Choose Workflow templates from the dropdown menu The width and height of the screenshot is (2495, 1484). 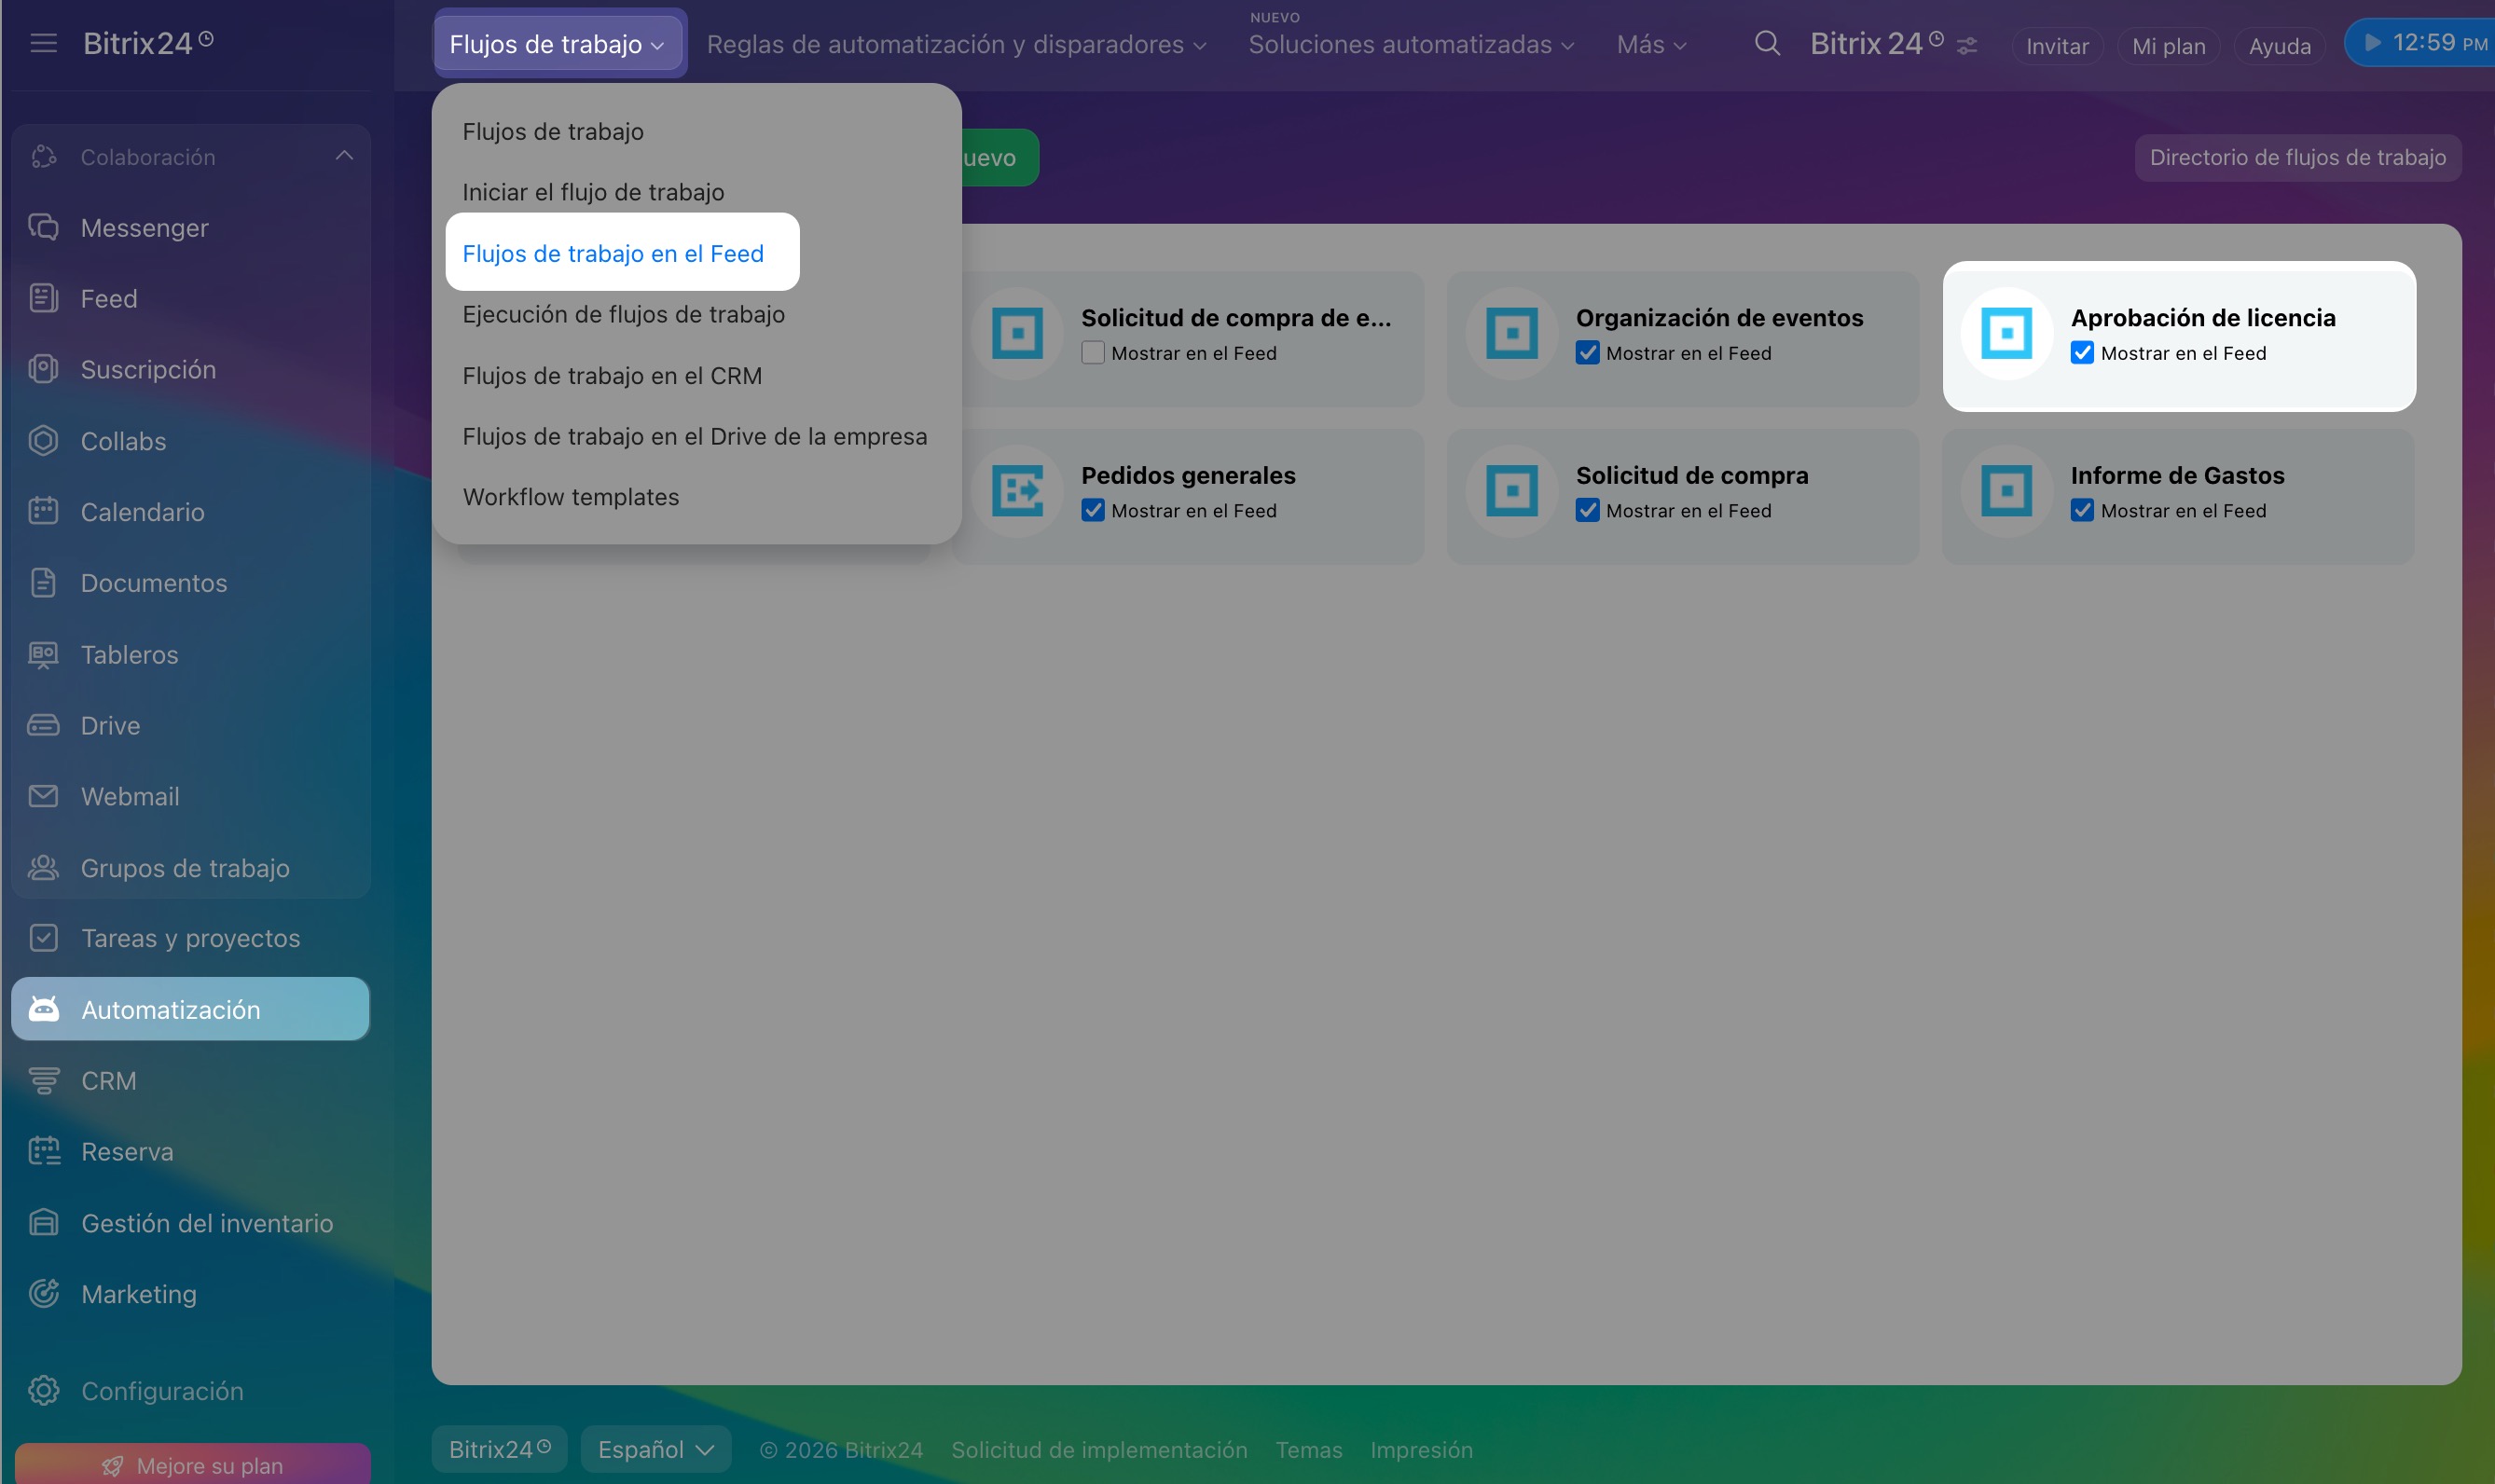point(571,497)
